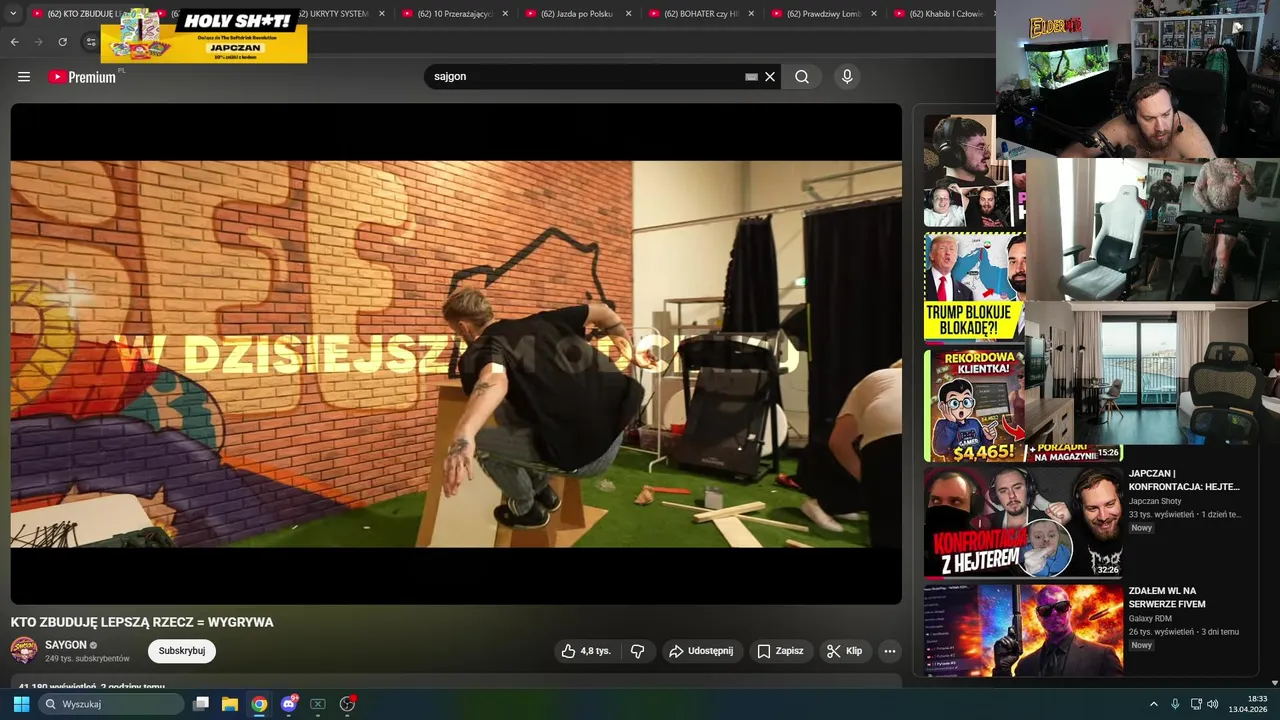Switch to the Prawdziwy Lomb tab
The image size is (1280, 720).
(x=824, y=14)
